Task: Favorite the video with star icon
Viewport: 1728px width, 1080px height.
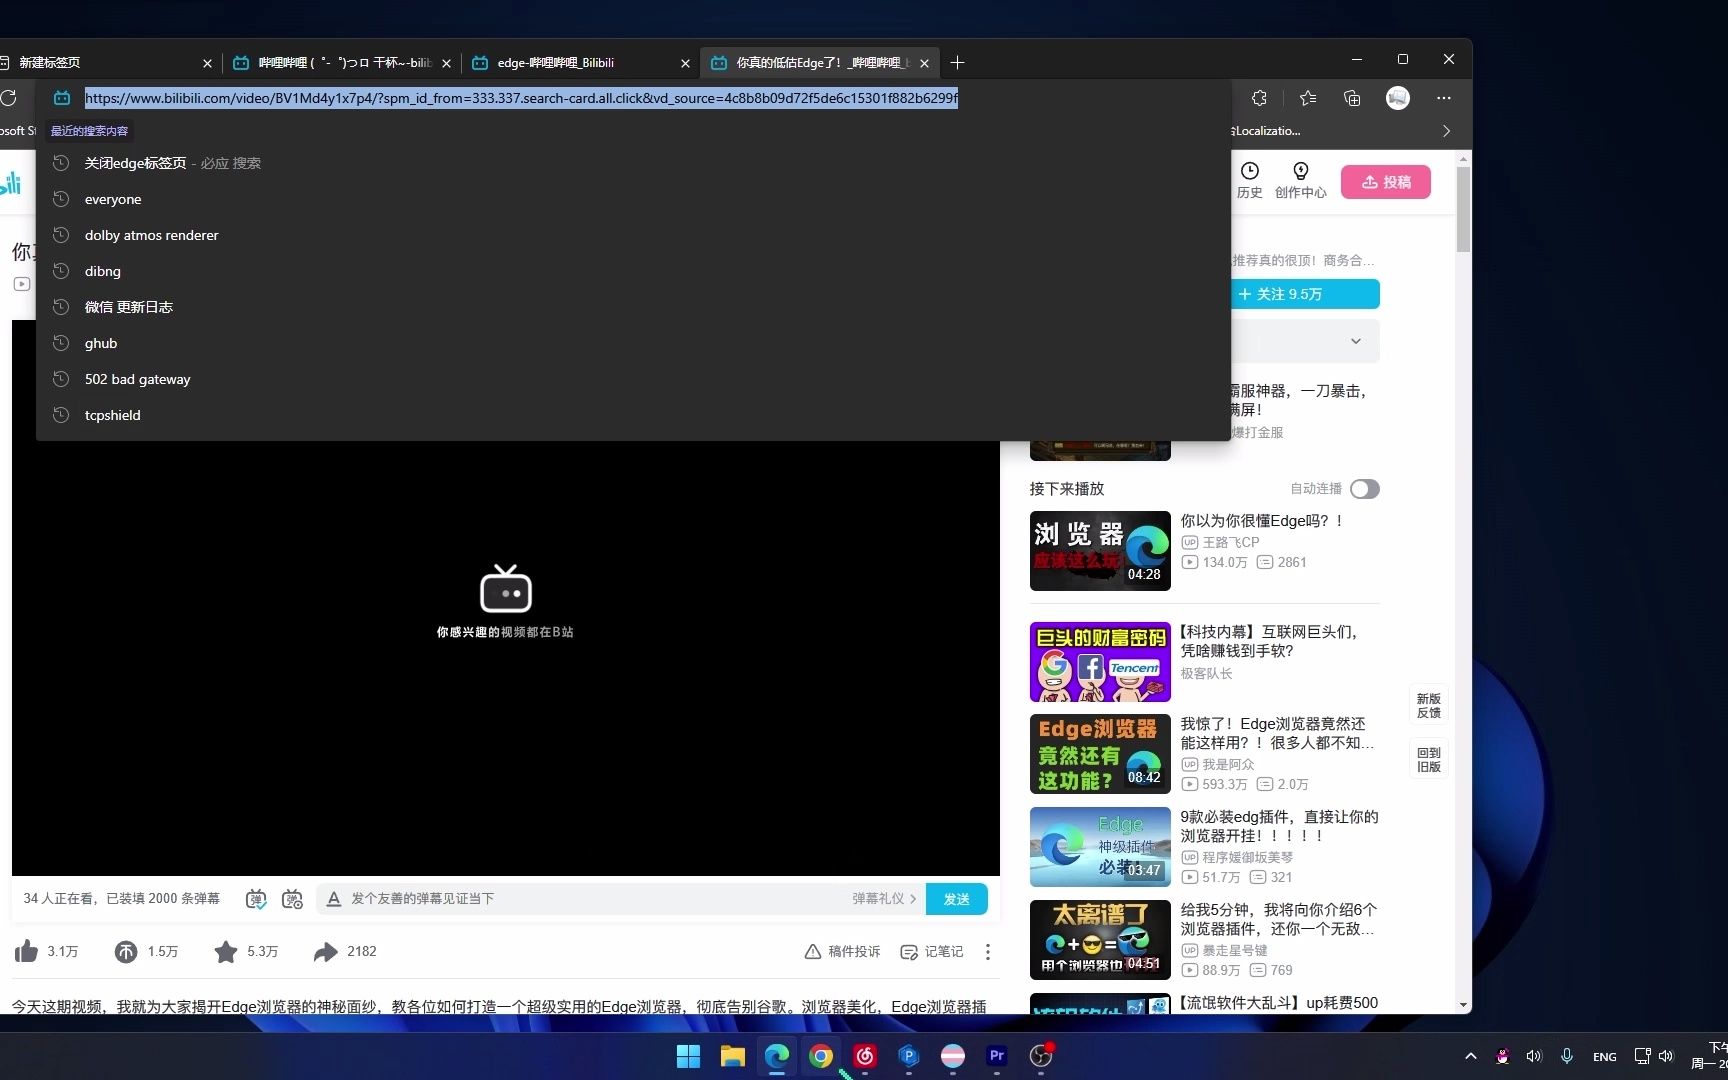Action: tap(226, 951)
